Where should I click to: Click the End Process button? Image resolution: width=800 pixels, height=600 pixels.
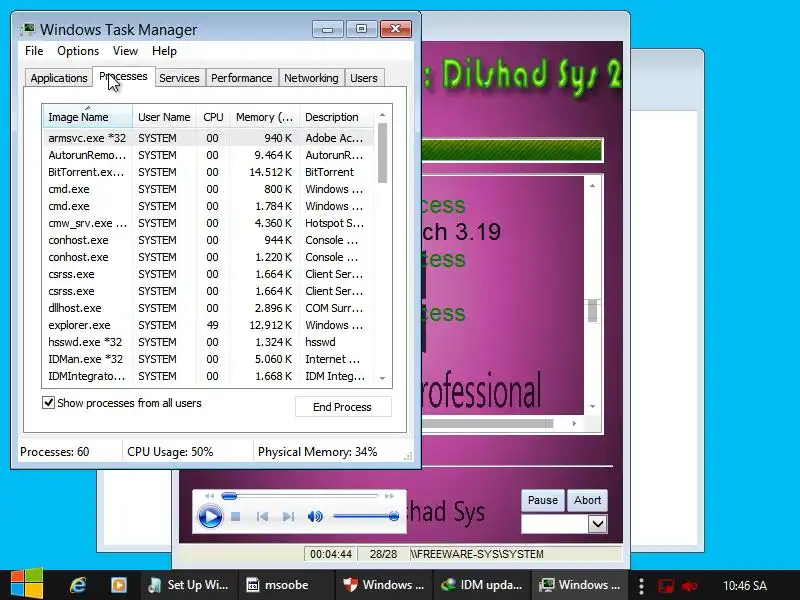(343, 407)
